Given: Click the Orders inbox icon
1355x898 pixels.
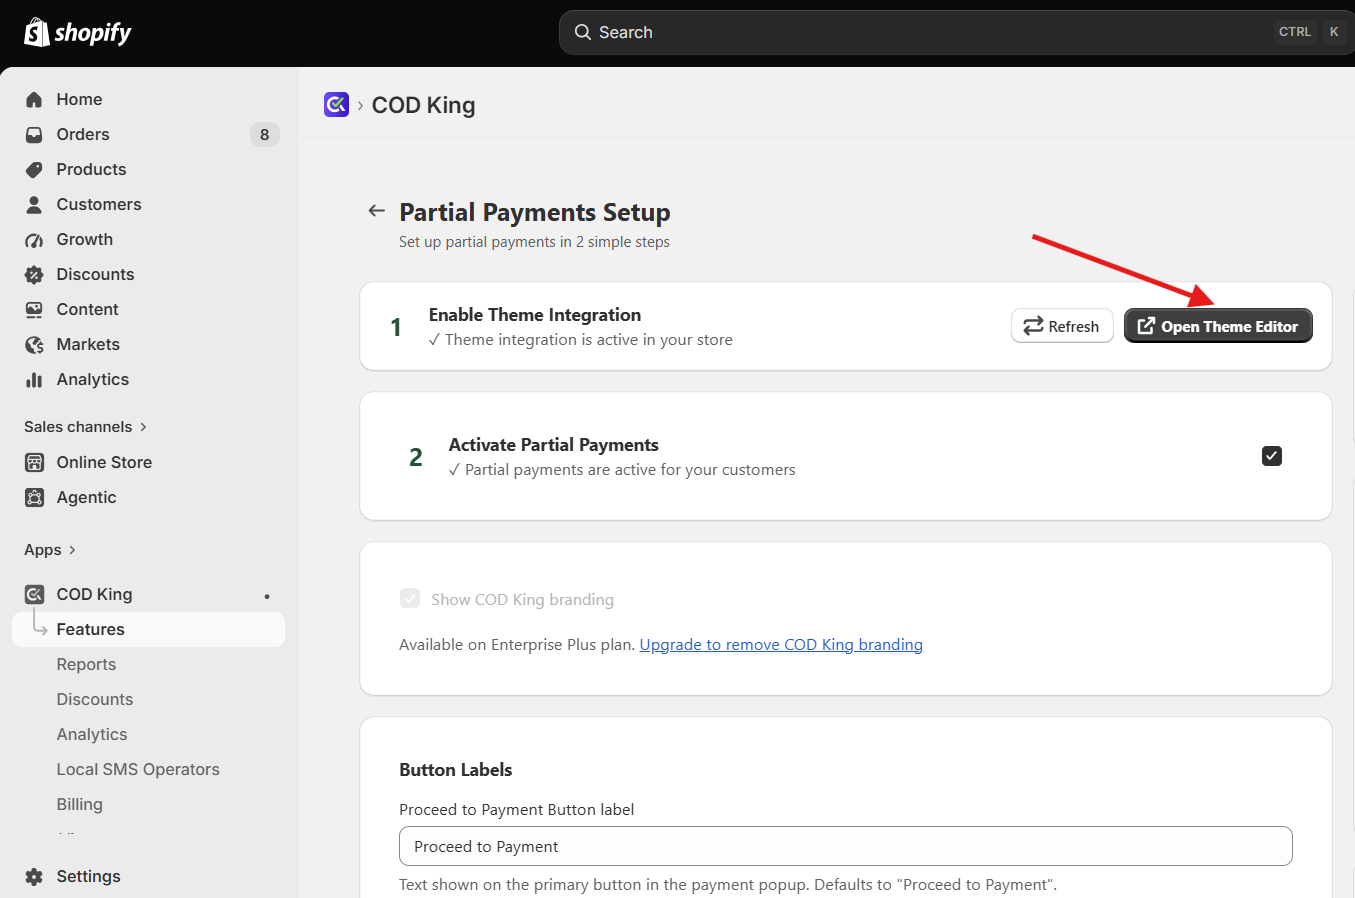Looking at the screenshot, I should (x=34, y=134).
